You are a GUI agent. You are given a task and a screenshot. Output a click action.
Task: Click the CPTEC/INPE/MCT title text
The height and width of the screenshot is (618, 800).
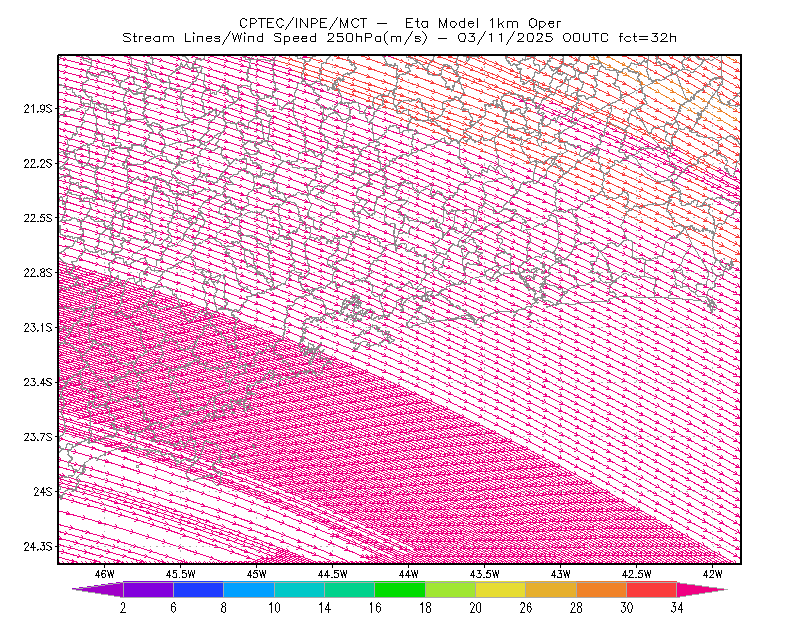(x=303, y=23)
